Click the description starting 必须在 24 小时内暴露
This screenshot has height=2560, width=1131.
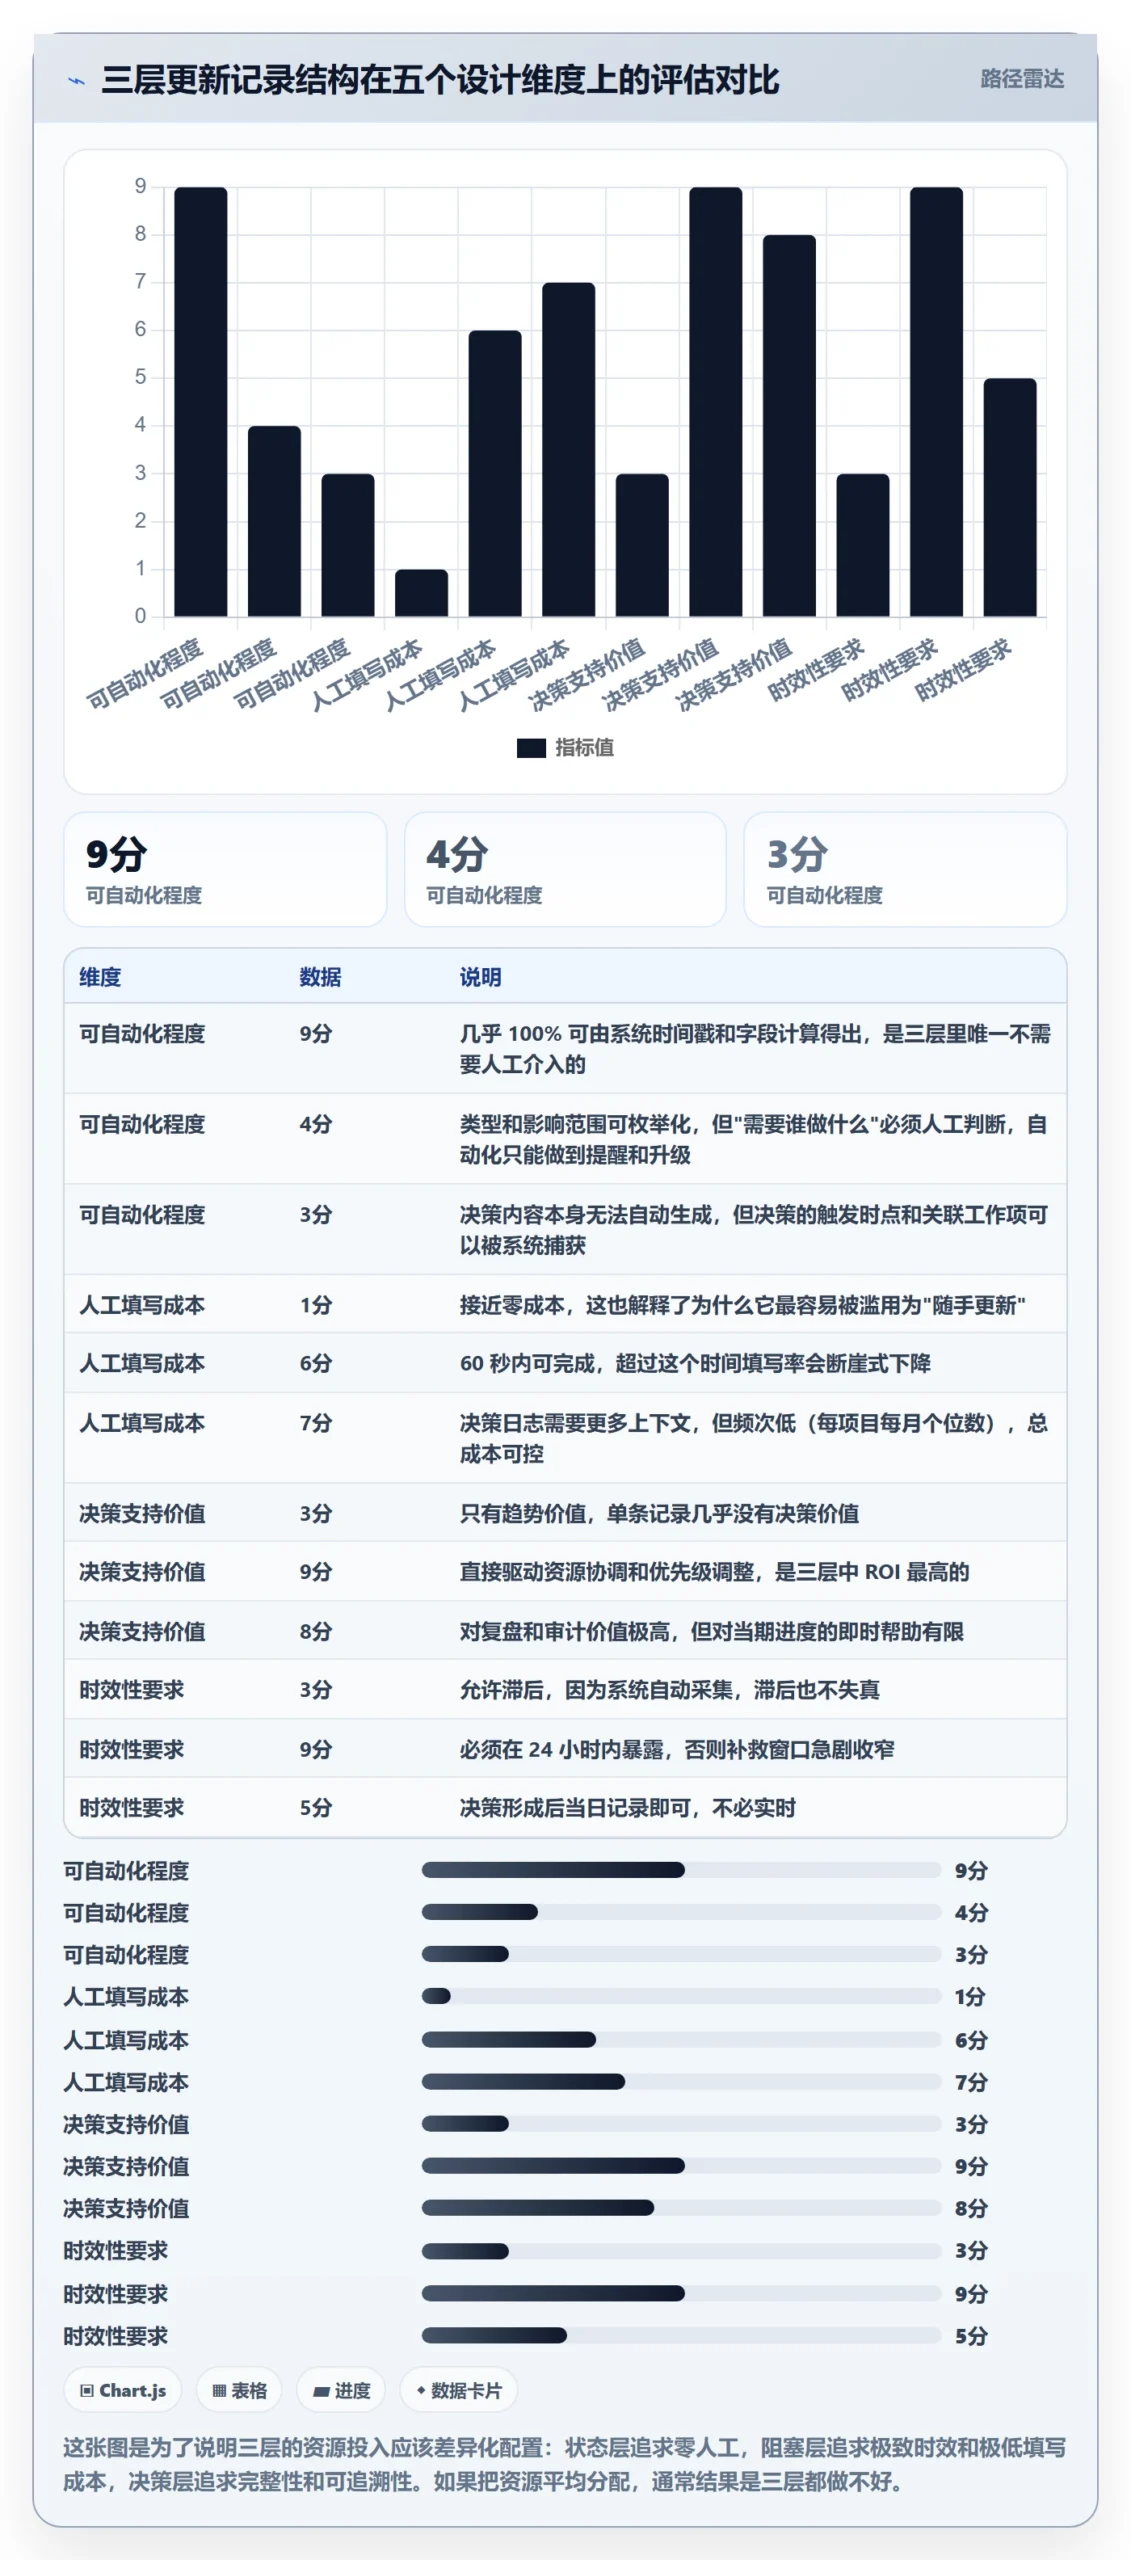[x=677, y=1749]
